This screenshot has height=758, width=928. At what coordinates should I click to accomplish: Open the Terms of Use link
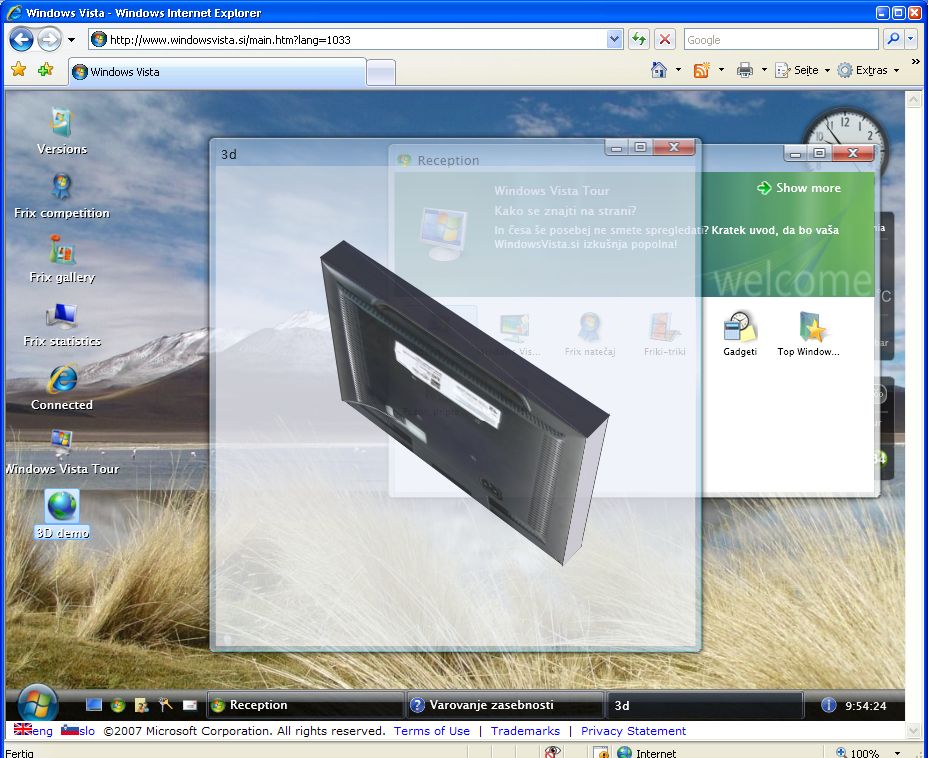(x=431, y=731)
